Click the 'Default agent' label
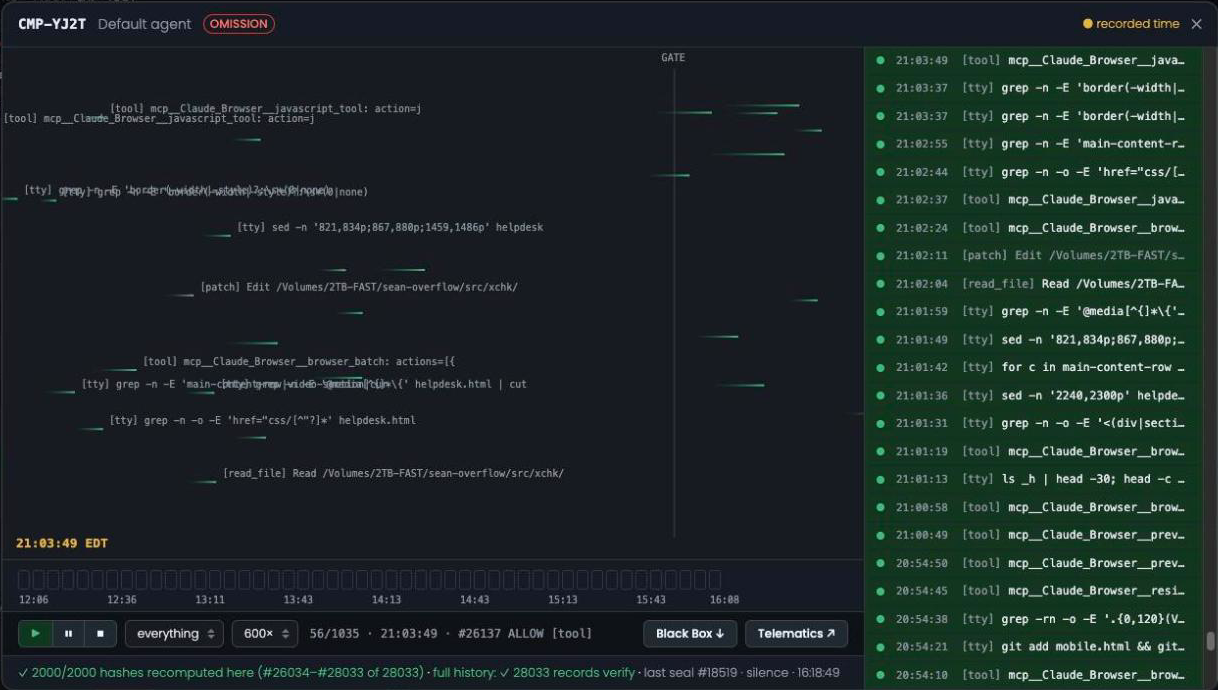The height and width of the screenshot is (690, 1218). [x=144, y=24]
